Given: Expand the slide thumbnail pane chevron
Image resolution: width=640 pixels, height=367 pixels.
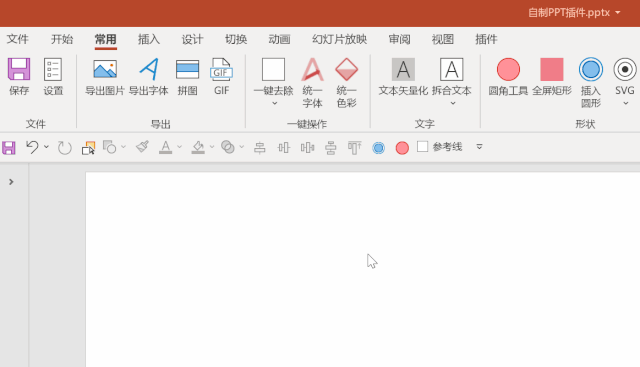Looking at the screenshot, I should [x=11, y=182].
